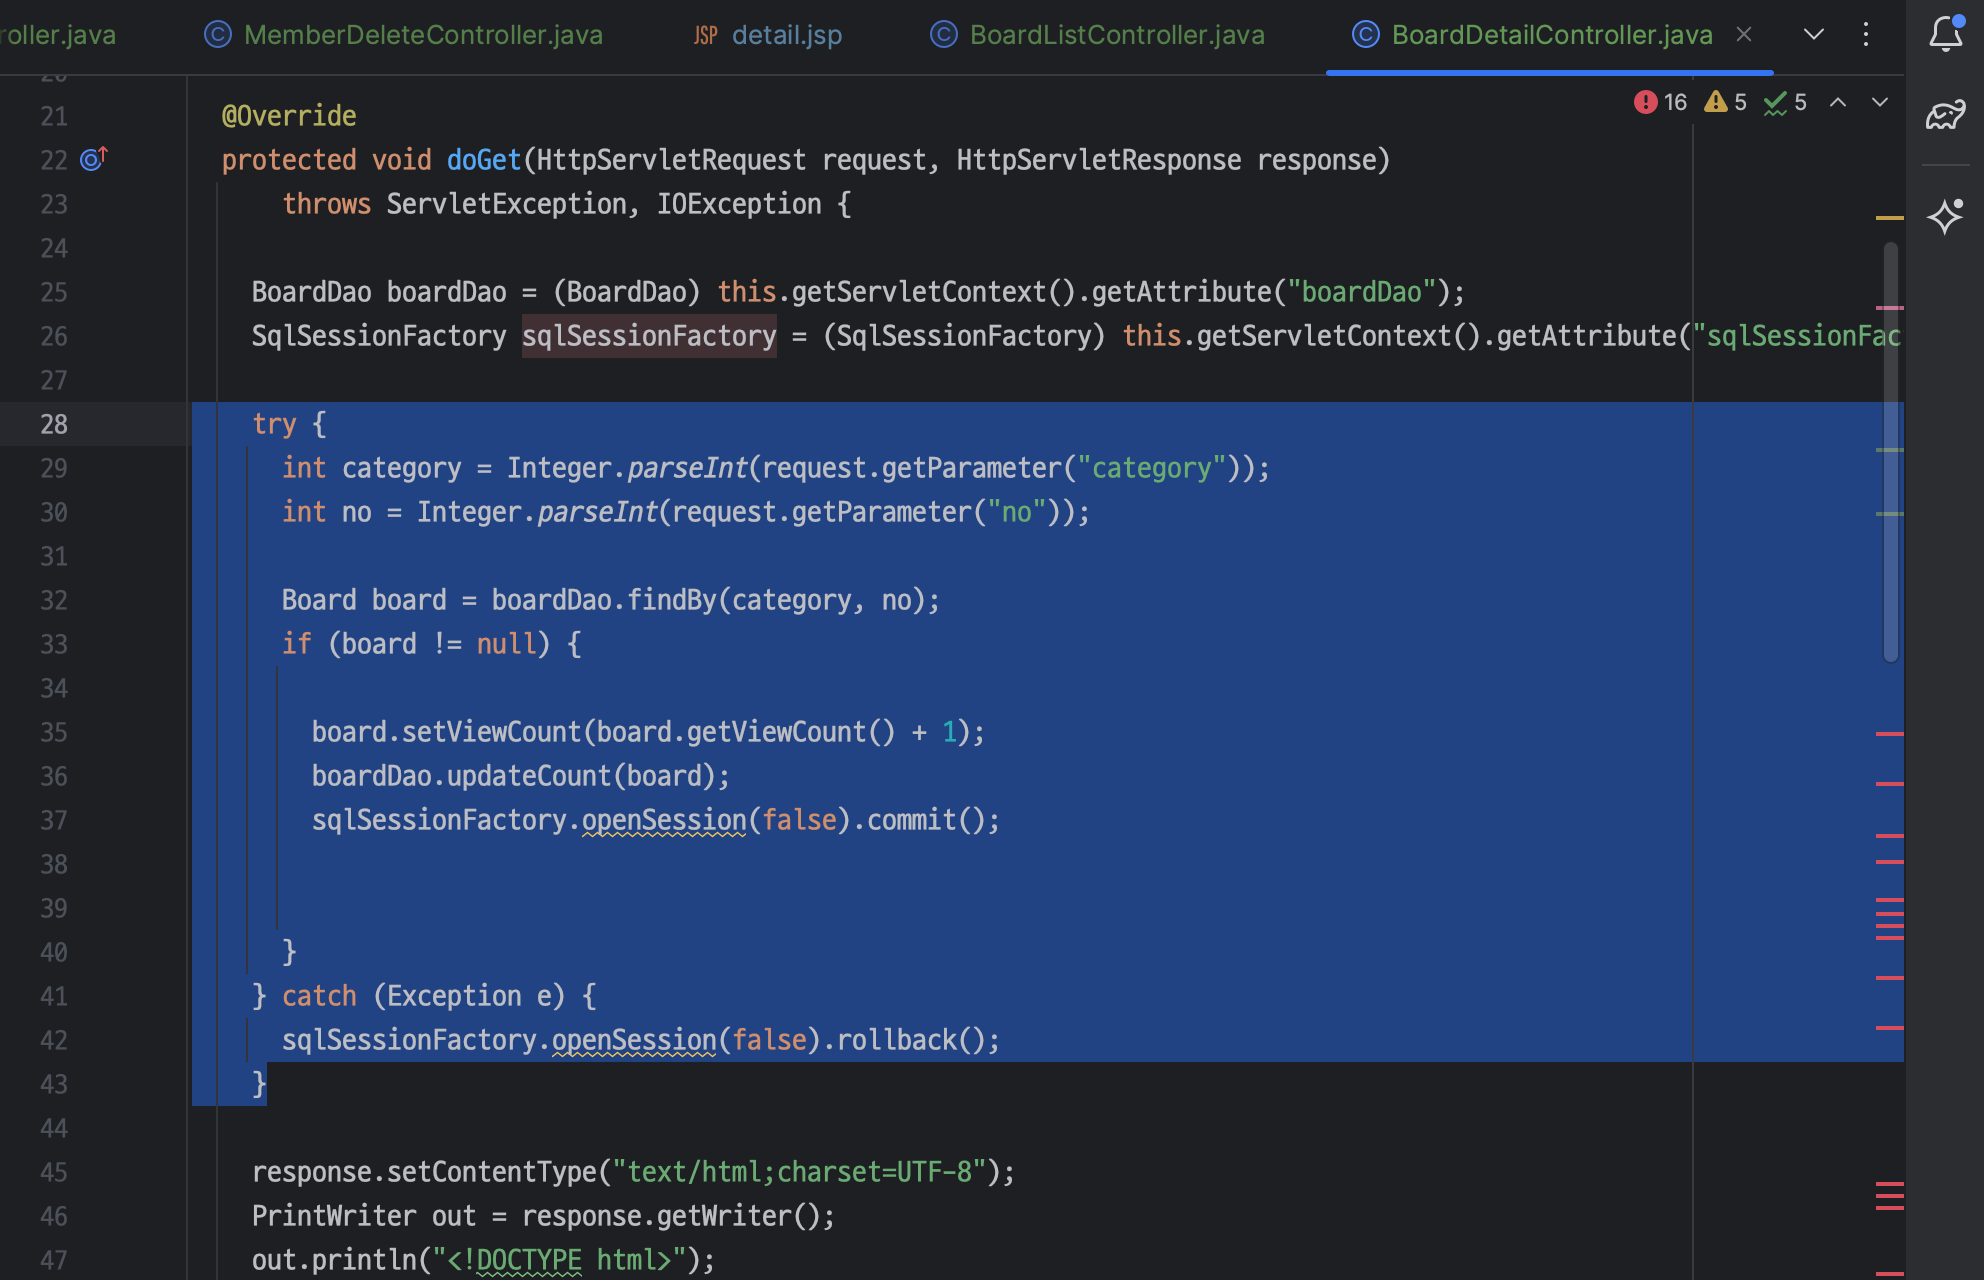Click the override gutter icon on line 22
Viewport: 1984px width, 1280px height.
click(x=93, y=159)
